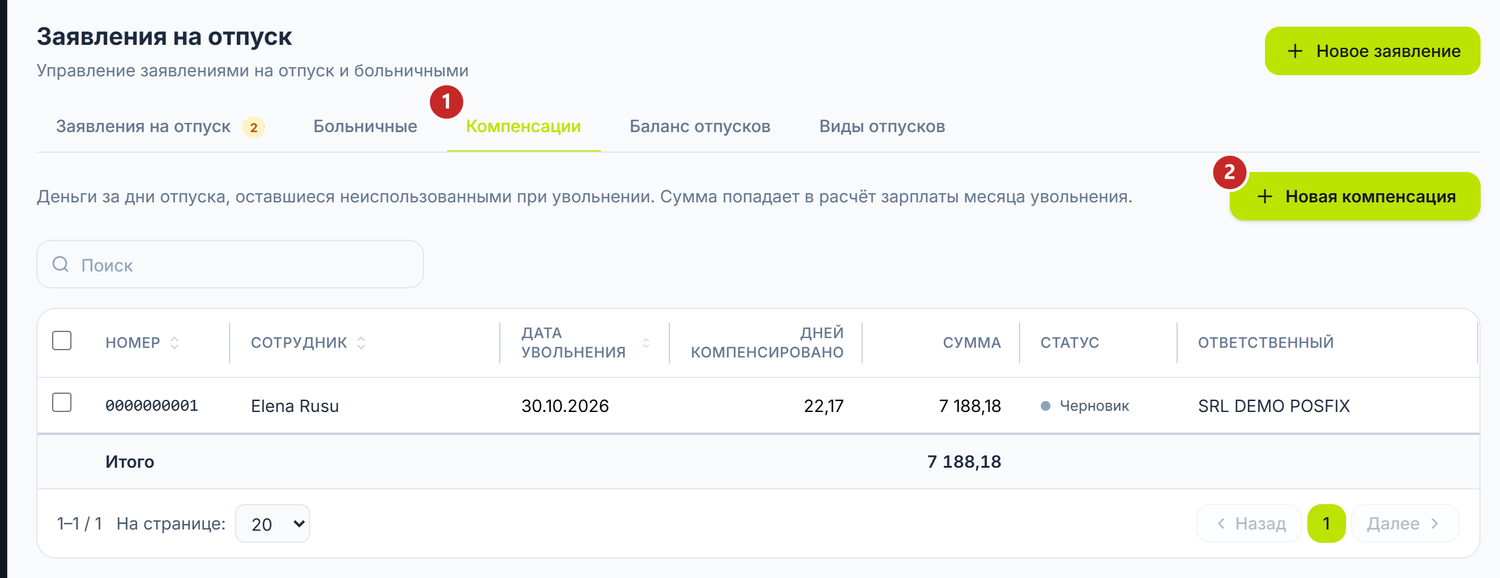Select page 1 in pagination
Screen dimensions: 1500x578
pos(1326,524)
